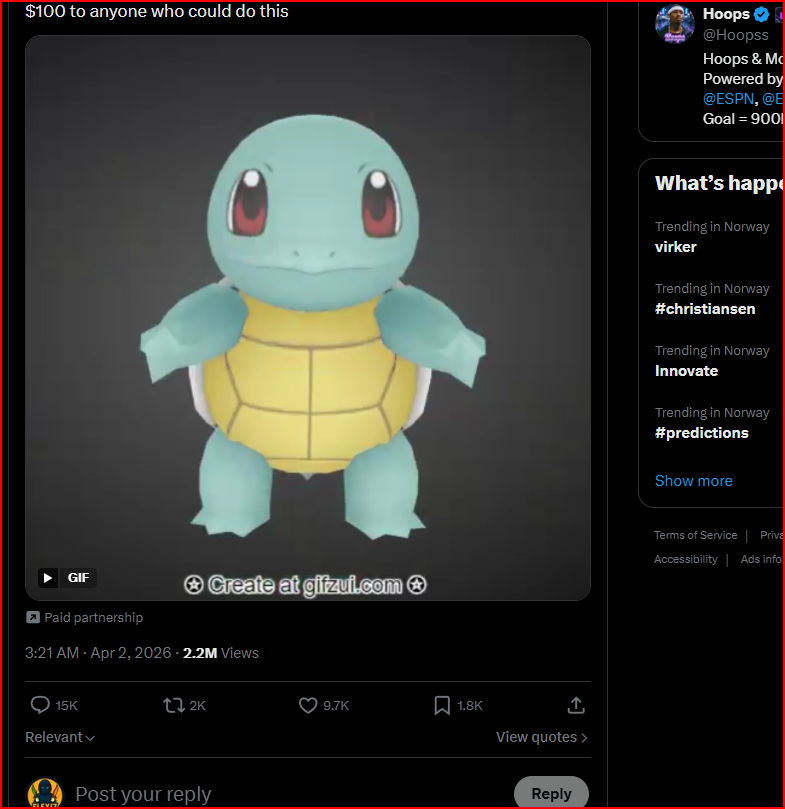Screen dimensions: 785x809
Task: Open View quotes link
Action: click(542, 737)
